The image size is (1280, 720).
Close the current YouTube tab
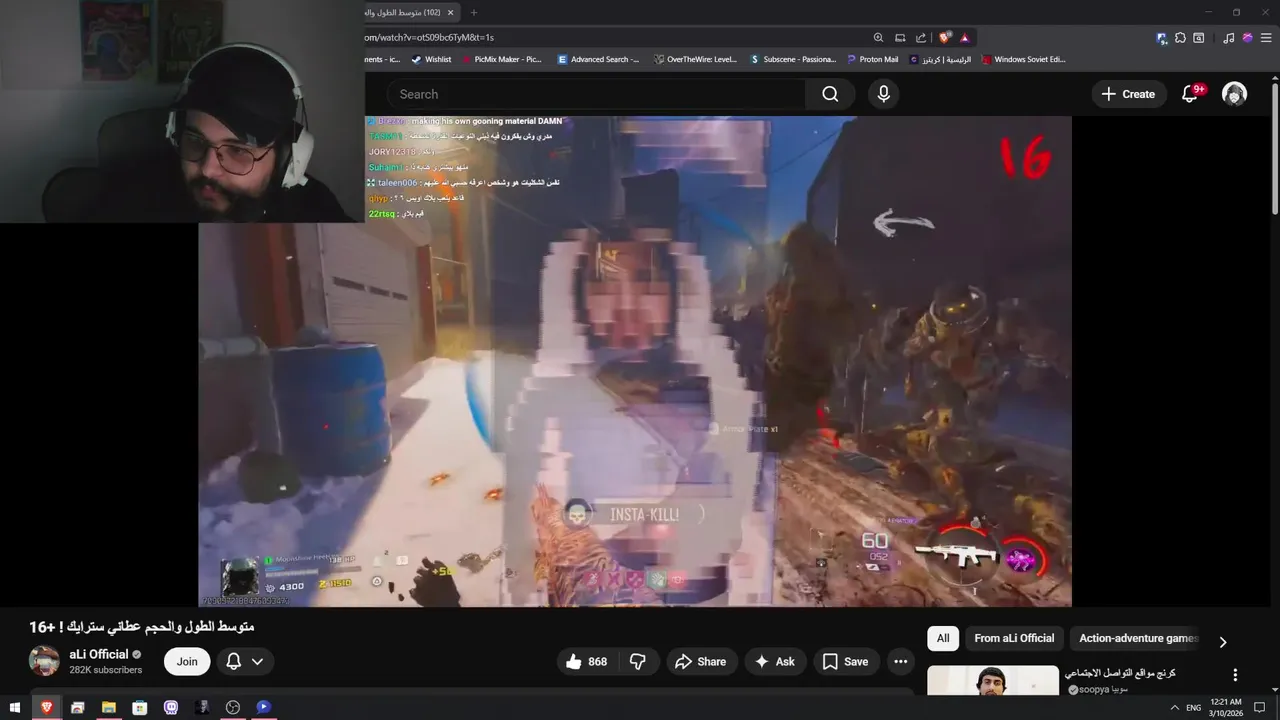(x=450, y=12)
